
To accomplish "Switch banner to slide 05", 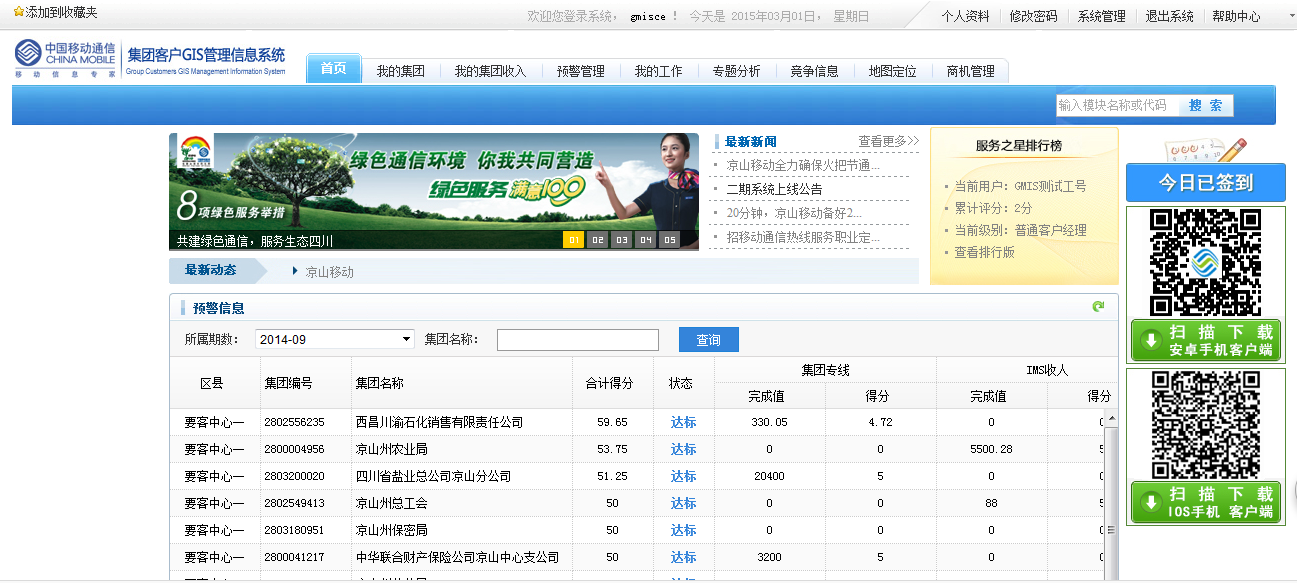I will pos(669,240).
